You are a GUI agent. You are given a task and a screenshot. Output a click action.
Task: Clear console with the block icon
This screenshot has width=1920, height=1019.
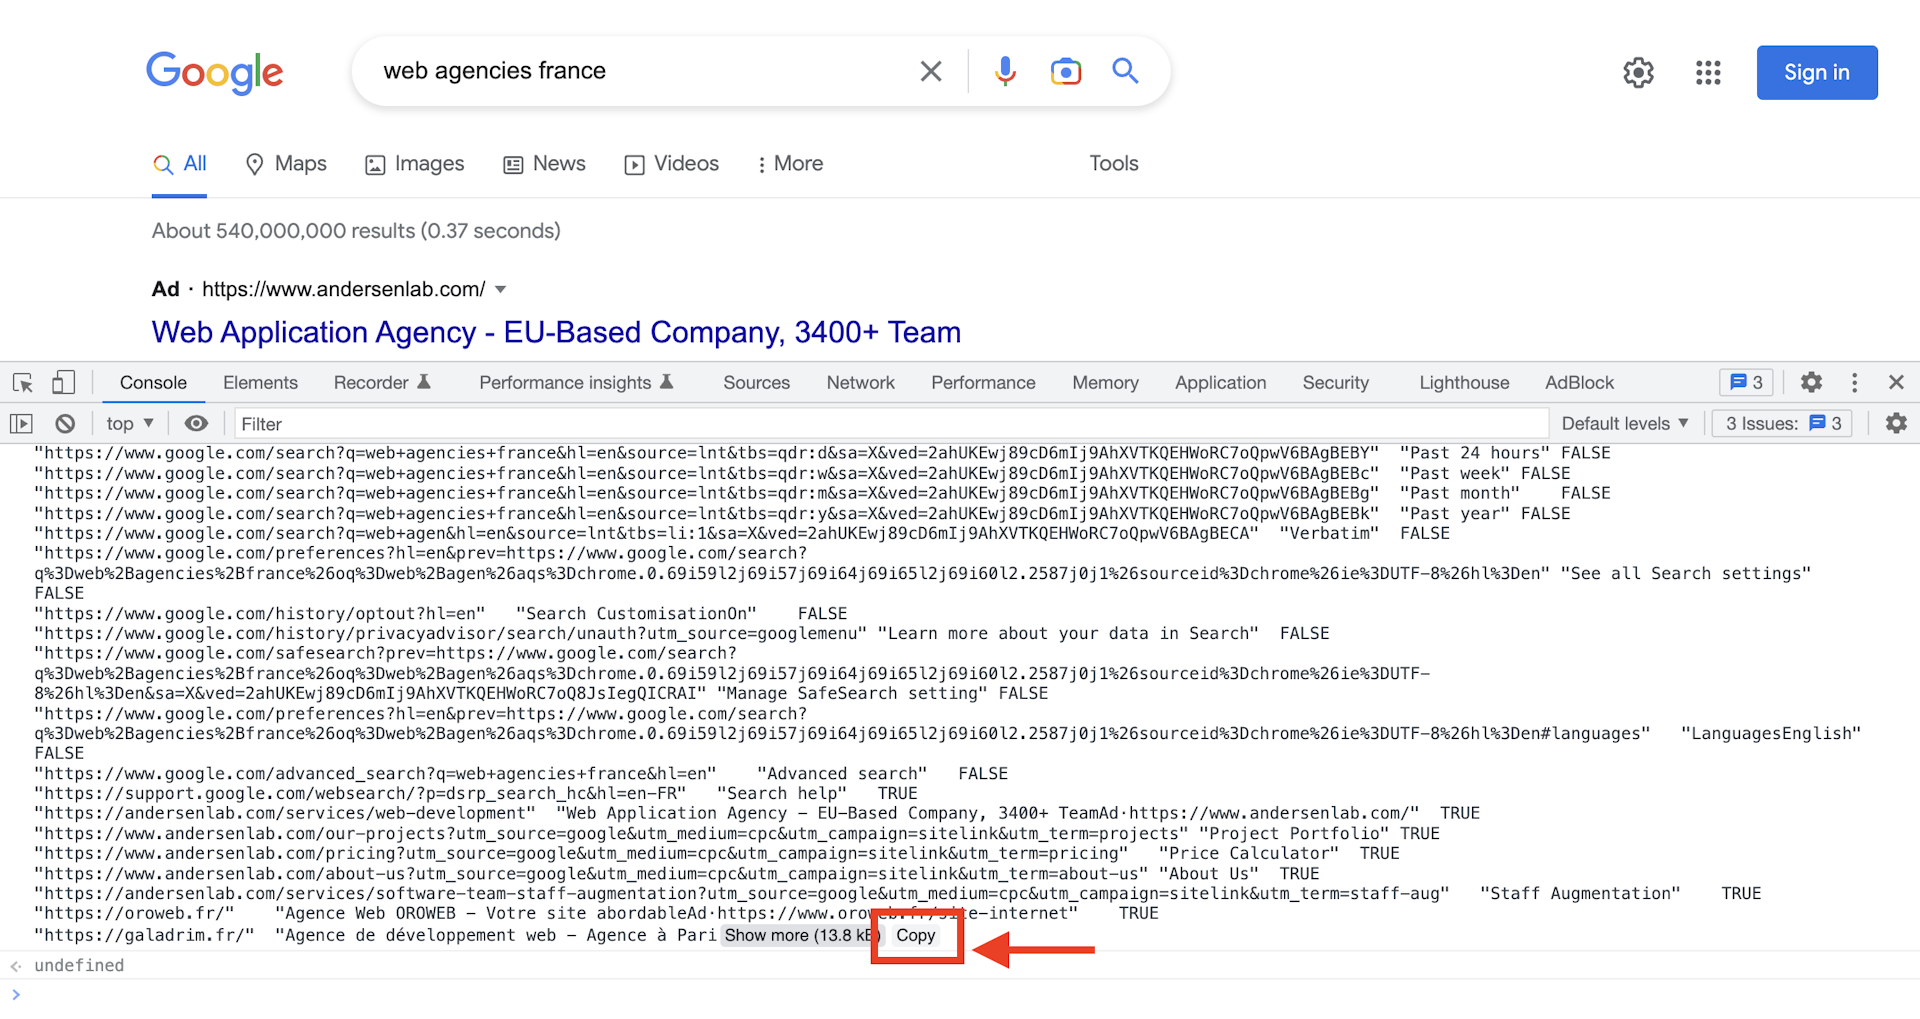(65, 423)
